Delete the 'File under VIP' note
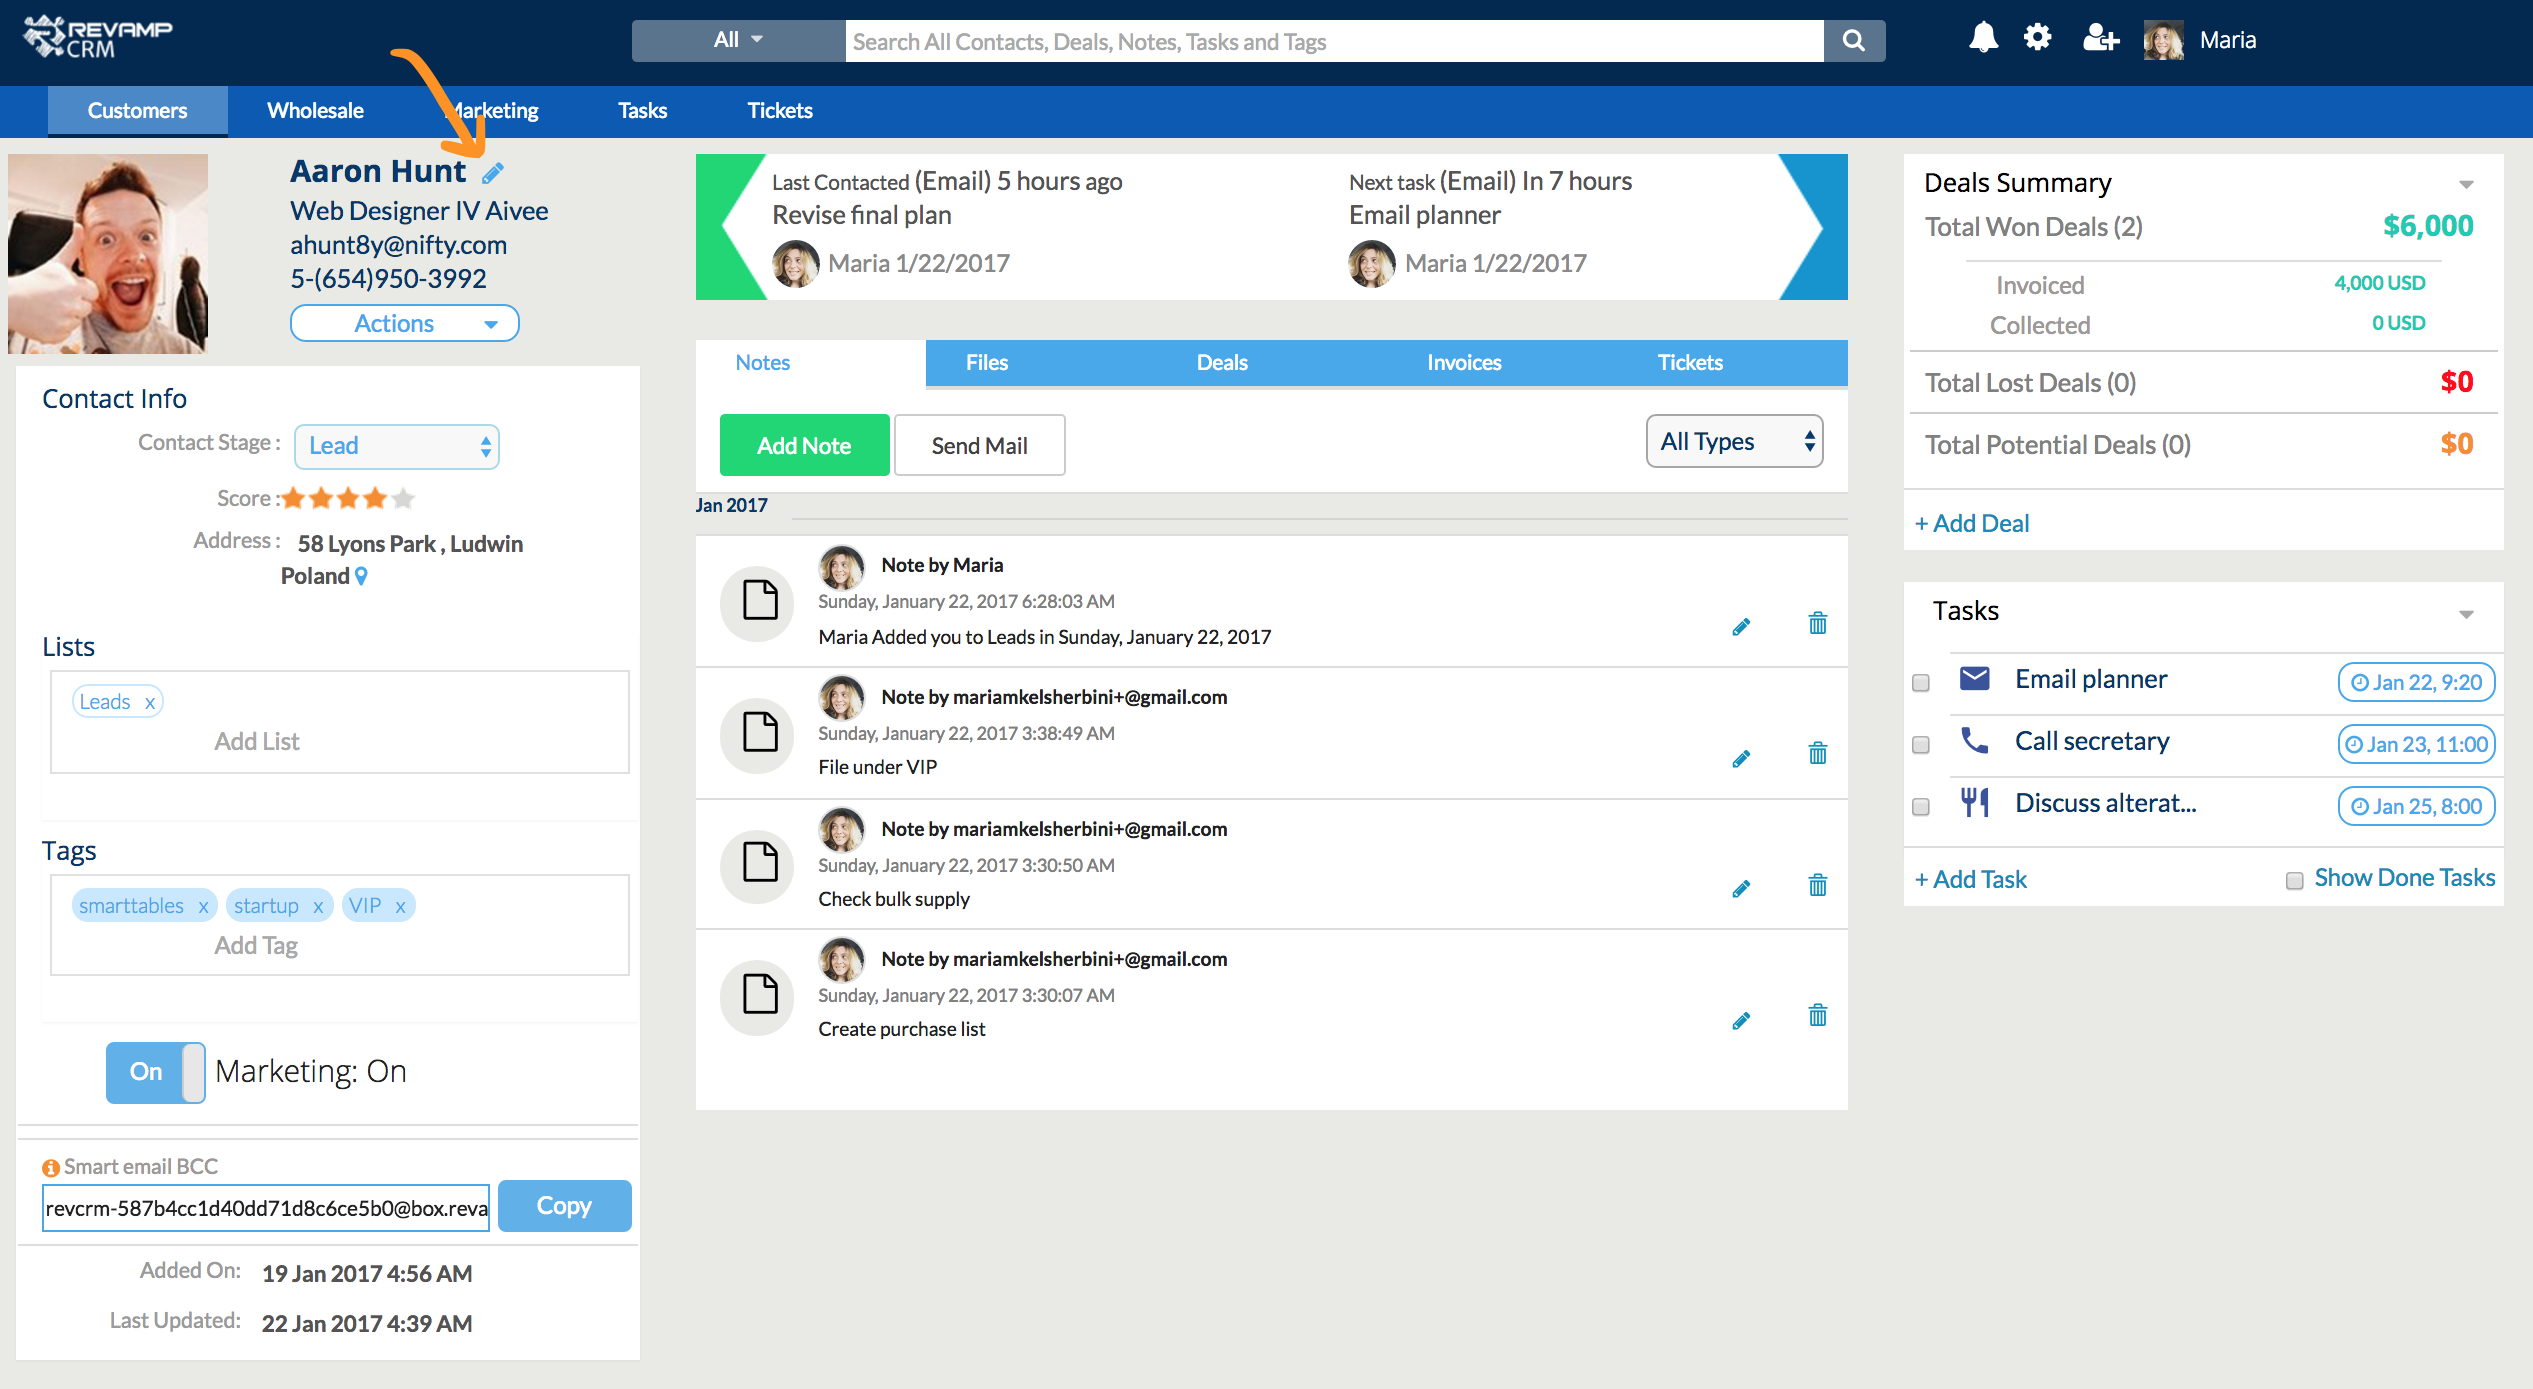Image resolution: width=2533 pixels, height=1389 pixels. point(1817,753)
